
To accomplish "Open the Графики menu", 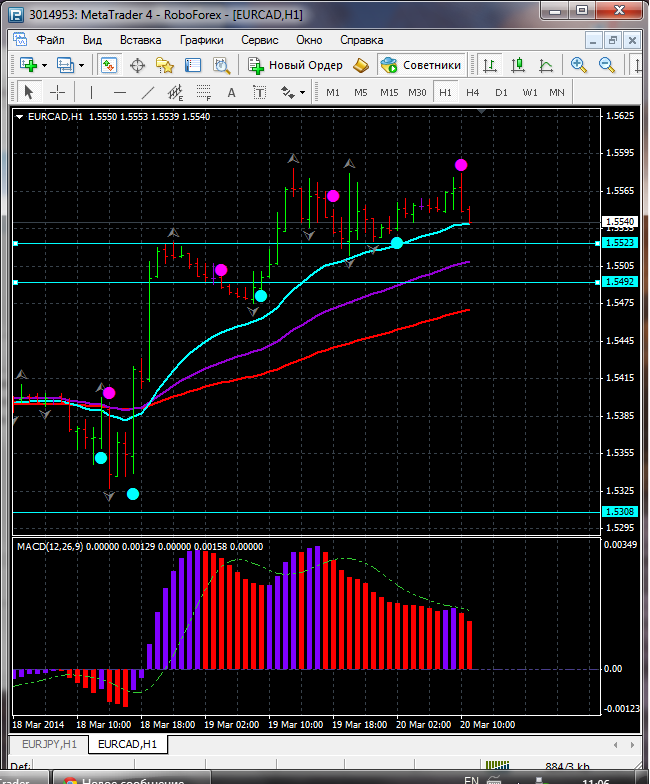I will coord(201,40).
